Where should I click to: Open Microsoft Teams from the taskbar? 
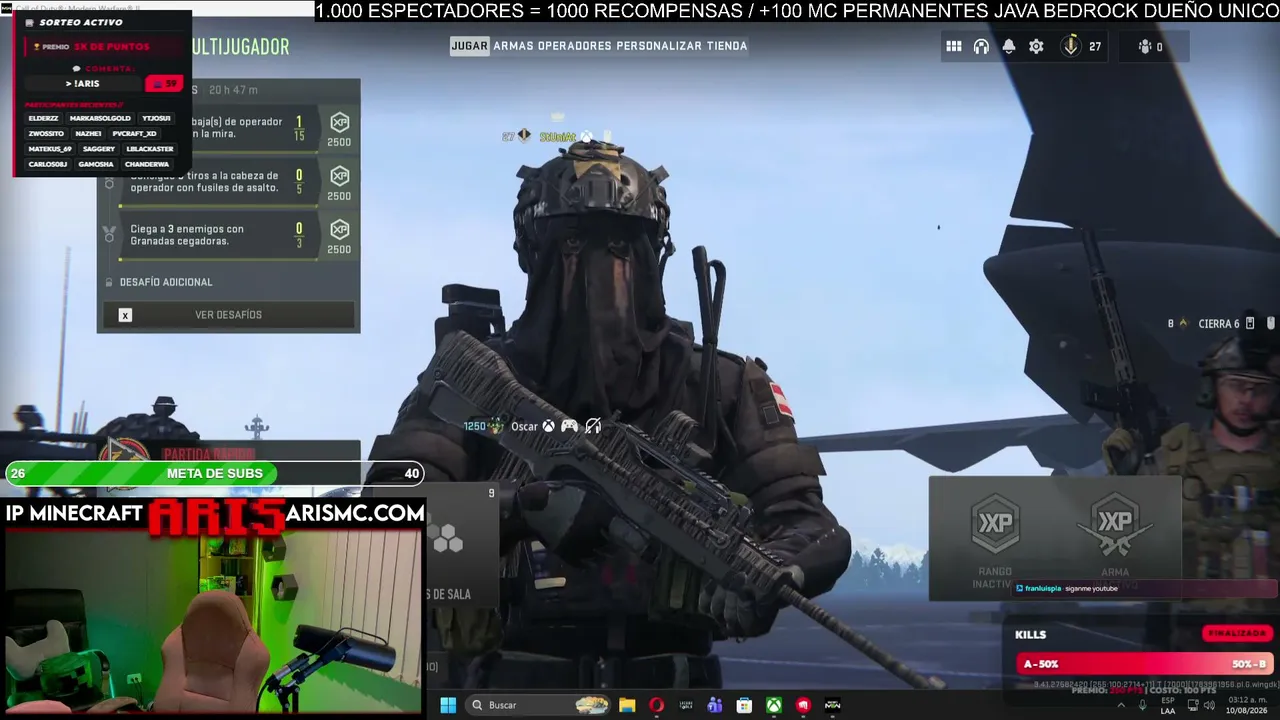[x=715, y=705]
